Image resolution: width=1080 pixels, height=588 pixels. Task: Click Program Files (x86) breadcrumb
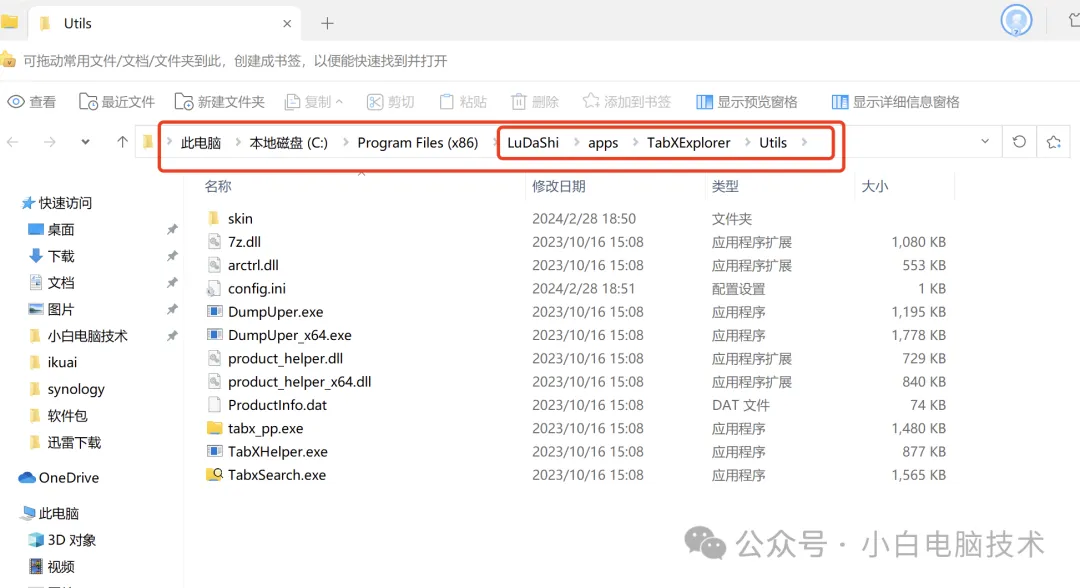(417, 143)
